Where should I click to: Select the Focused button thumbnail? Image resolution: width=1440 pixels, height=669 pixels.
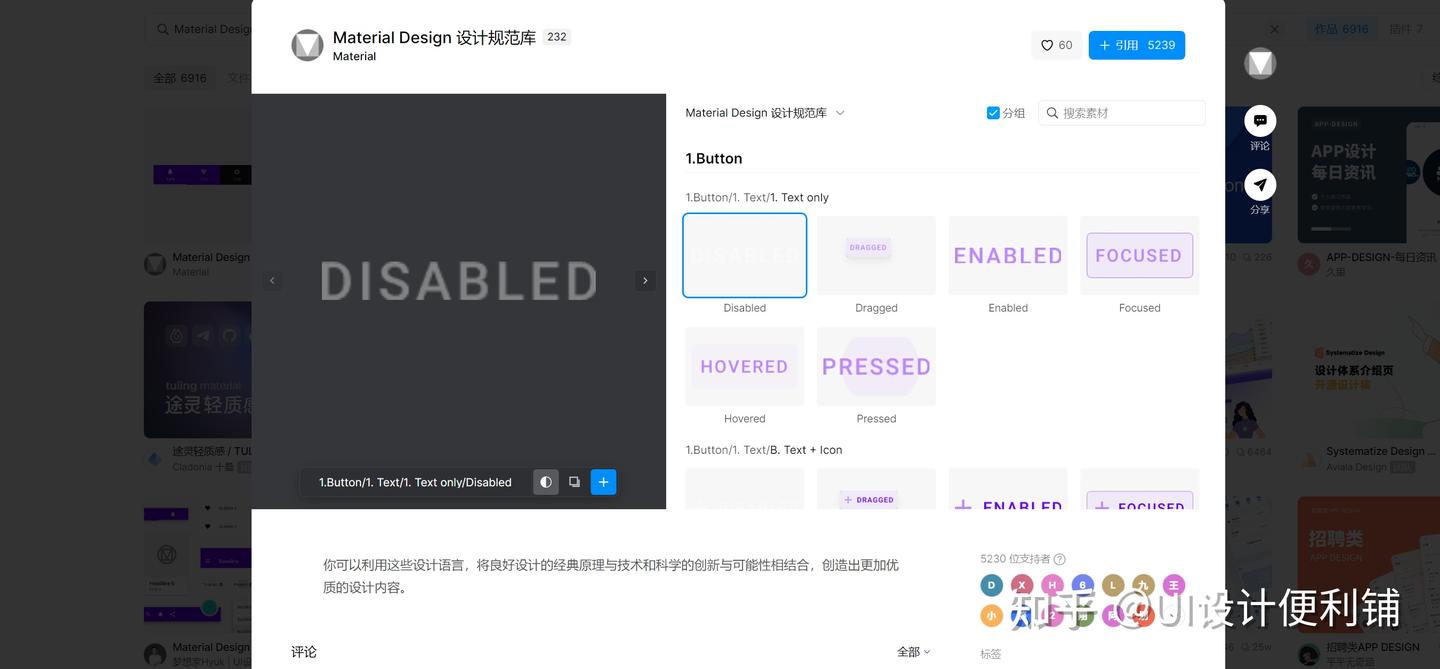coord(1140,255)
